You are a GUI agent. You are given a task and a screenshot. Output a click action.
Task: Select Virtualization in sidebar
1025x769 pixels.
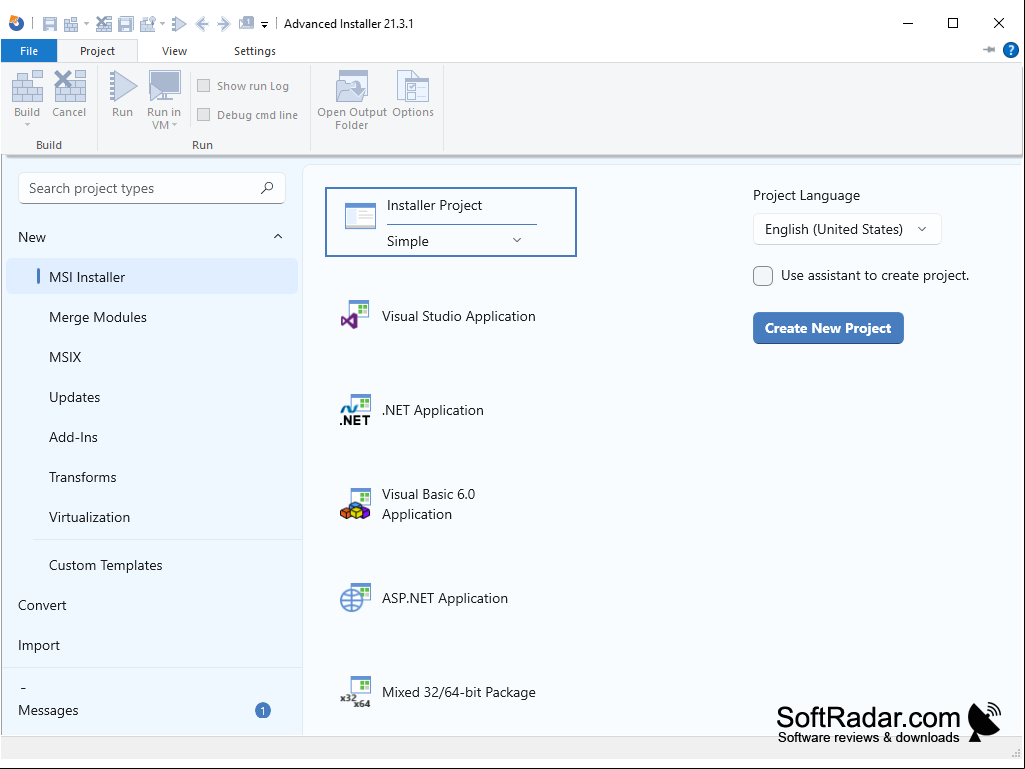90,517
